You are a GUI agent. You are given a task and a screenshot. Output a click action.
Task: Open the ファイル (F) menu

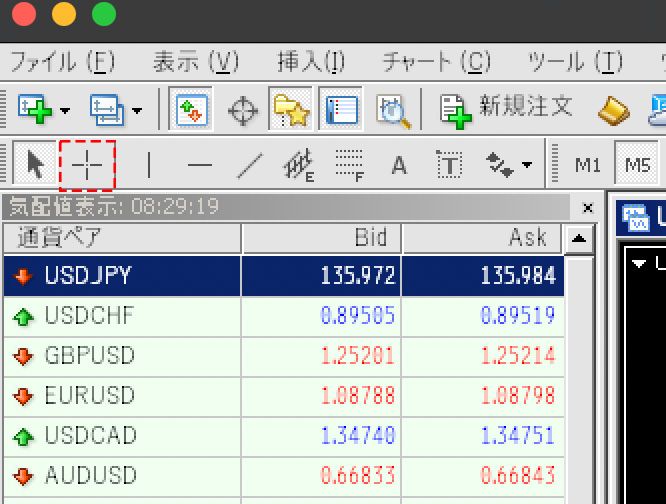pos(62,62)
